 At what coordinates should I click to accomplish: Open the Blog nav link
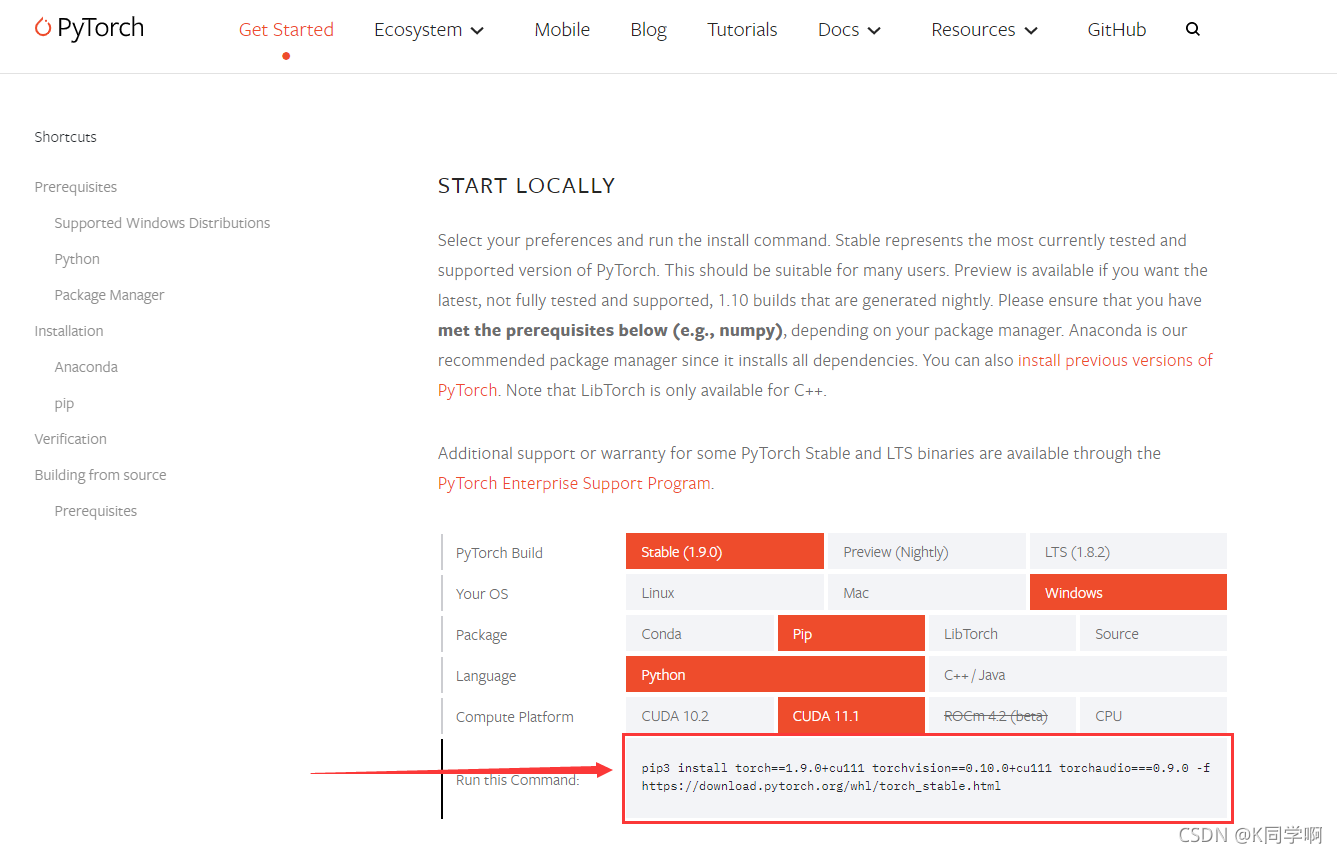(x=649, y=30)
